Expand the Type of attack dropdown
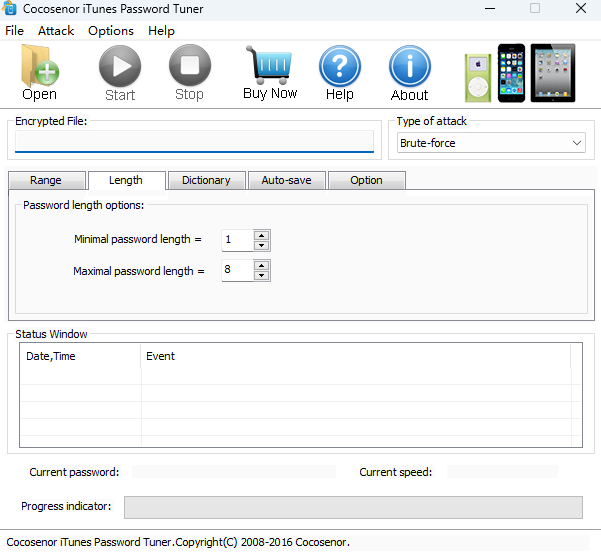 click(x=491, y=143)
